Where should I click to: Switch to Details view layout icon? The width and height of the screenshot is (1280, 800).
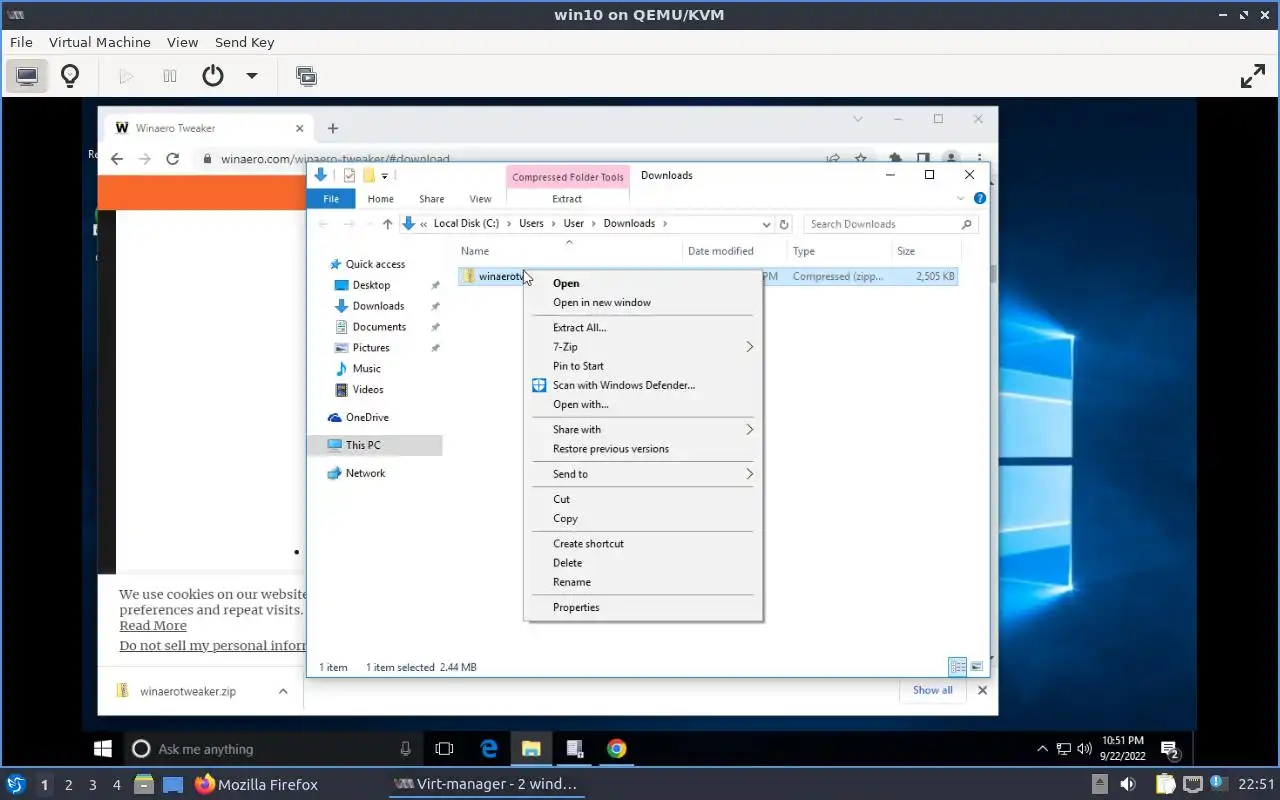coord(957,667)
